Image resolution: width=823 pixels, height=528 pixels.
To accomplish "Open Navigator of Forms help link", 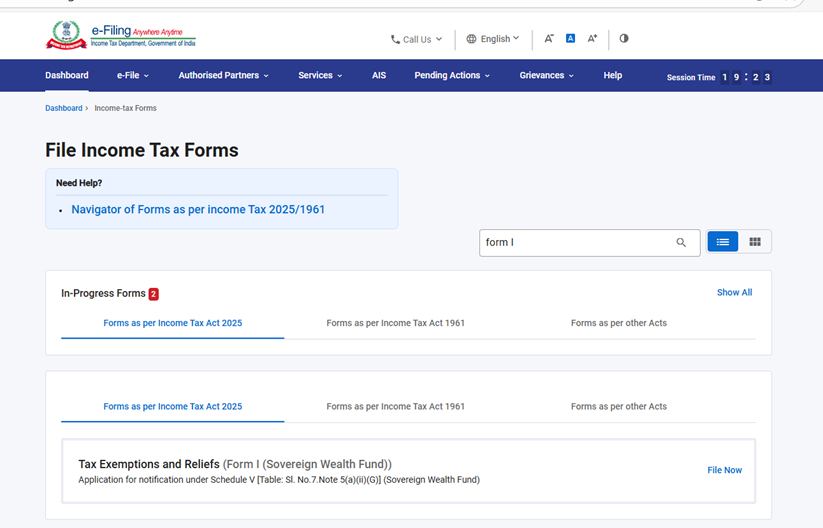I will click(x=198, y=210).
